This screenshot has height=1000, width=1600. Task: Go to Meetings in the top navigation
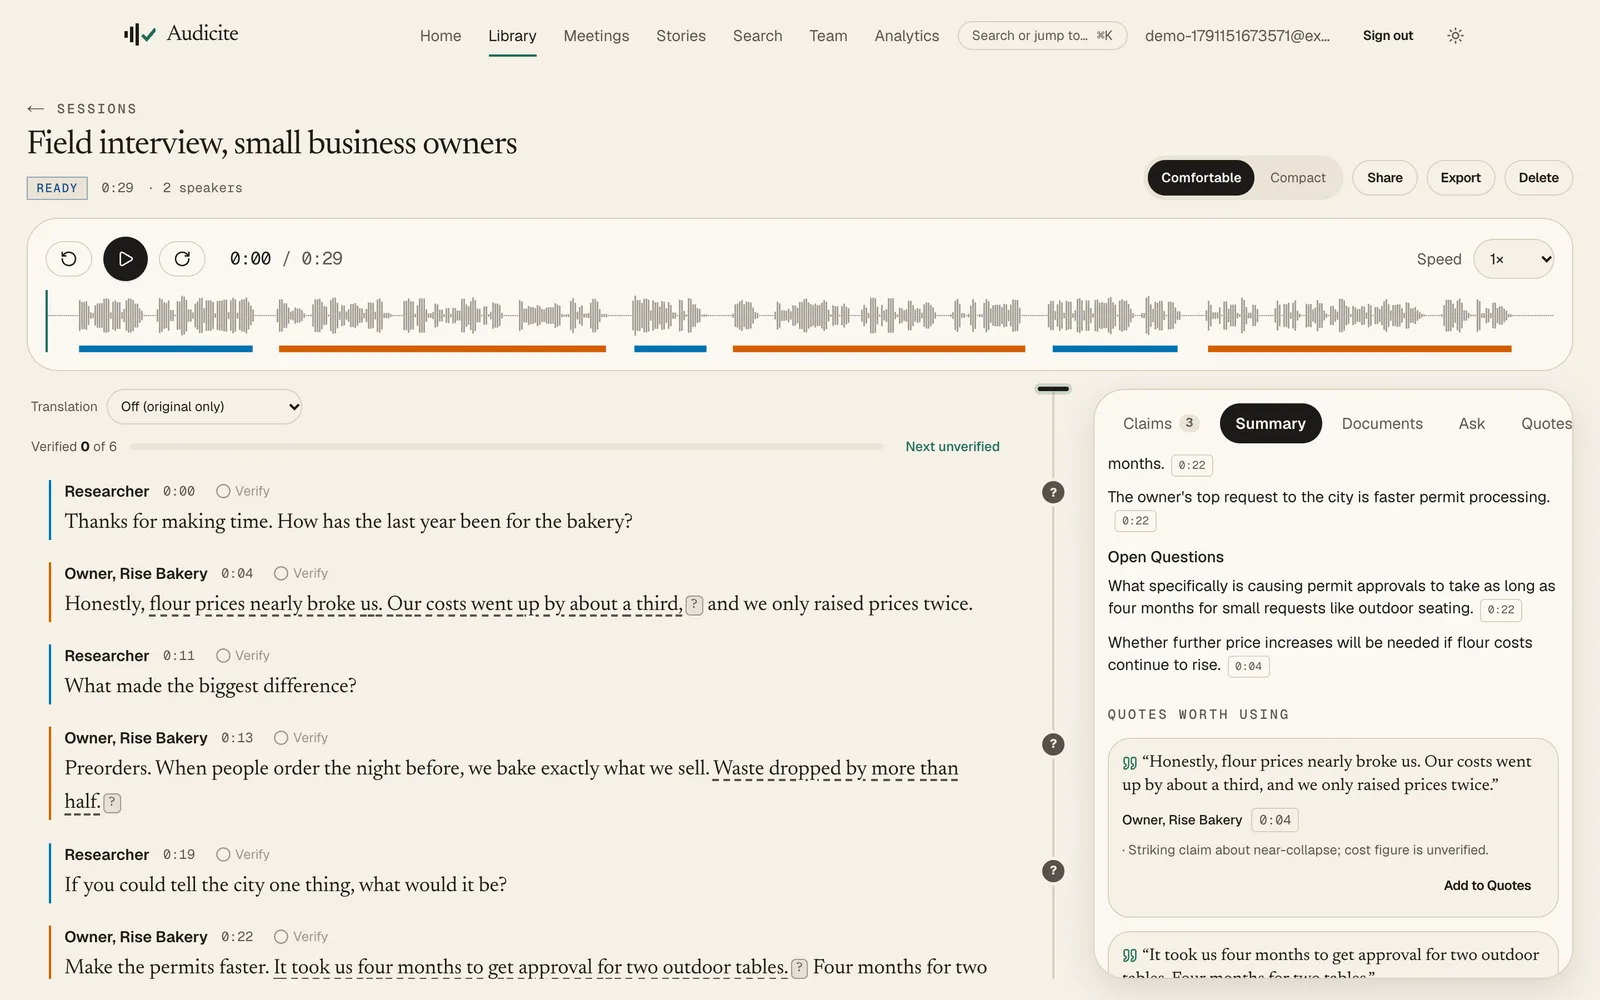point(596,36)
